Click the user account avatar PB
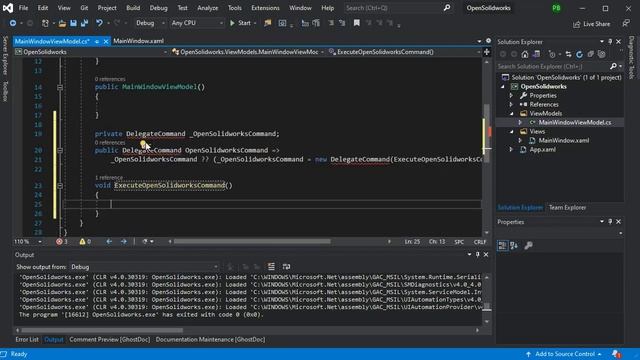640x360 pixels. point(556,8)
